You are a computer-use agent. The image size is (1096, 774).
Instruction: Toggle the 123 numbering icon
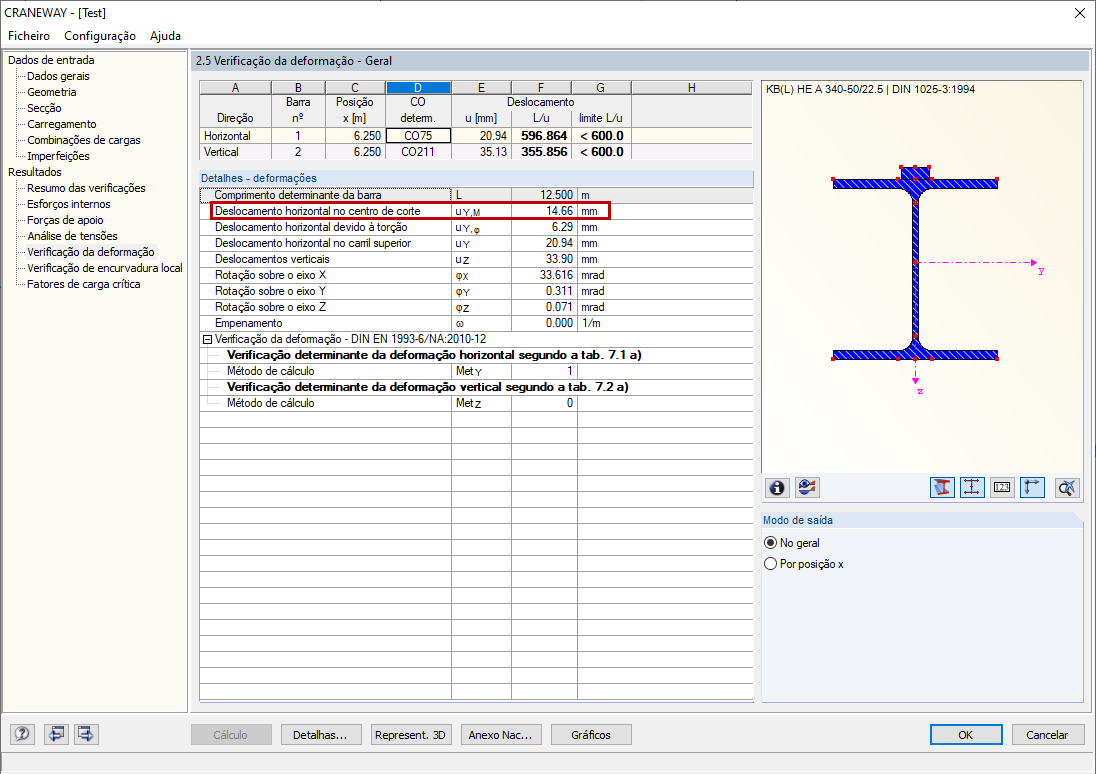[x=1002, y=487]
